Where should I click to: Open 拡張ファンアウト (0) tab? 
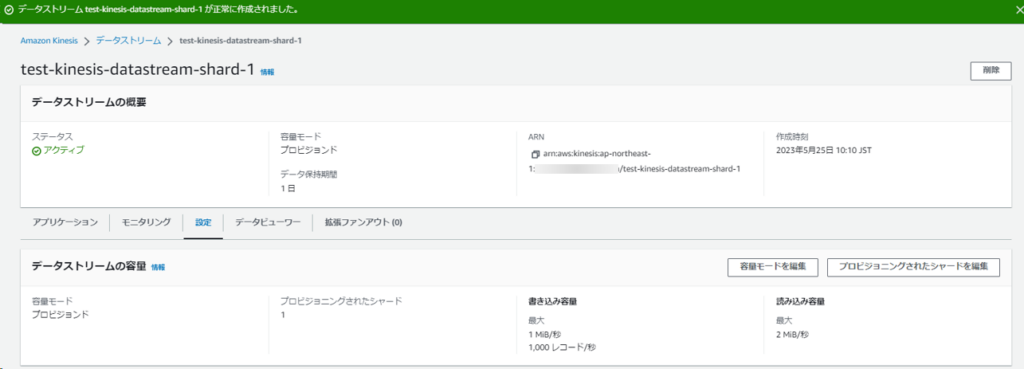[x=363, y=223]
